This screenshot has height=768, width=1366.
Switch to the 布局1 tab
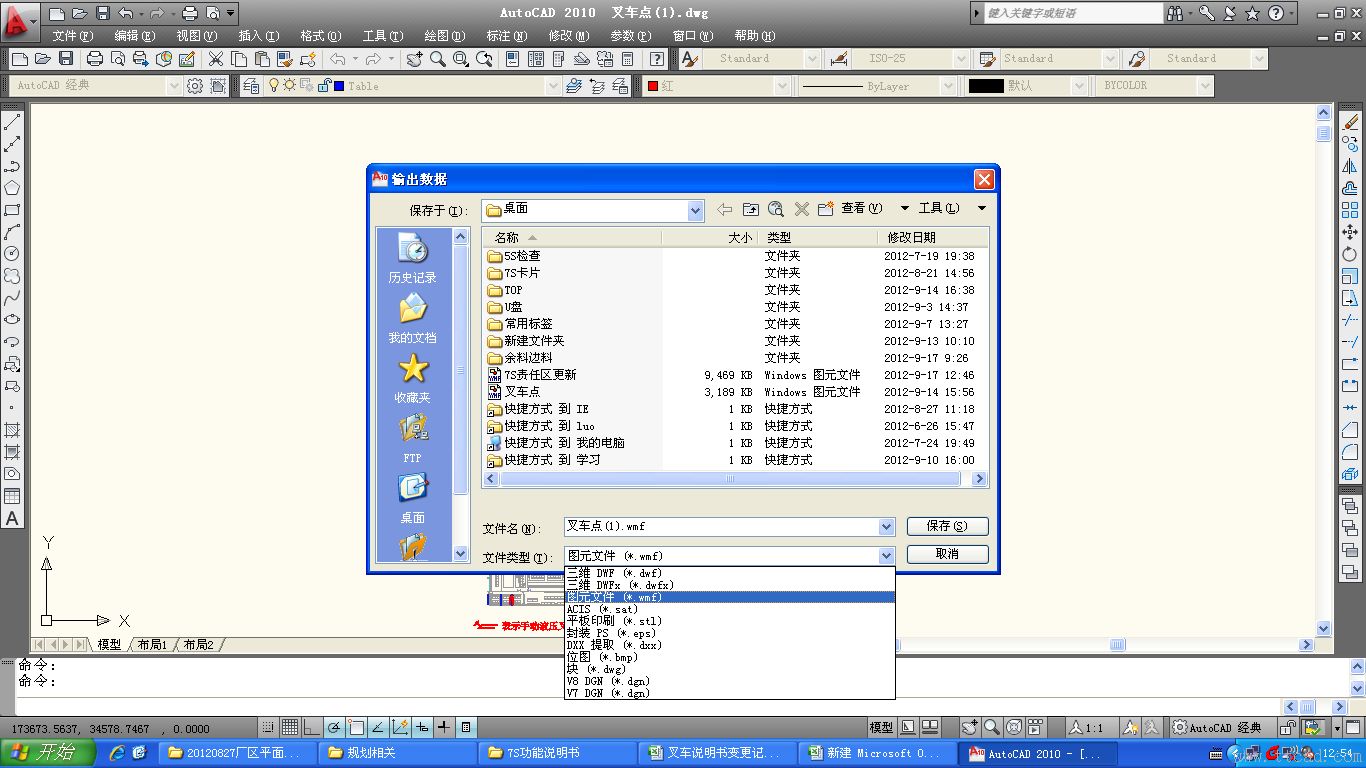(x=152, y=645)
